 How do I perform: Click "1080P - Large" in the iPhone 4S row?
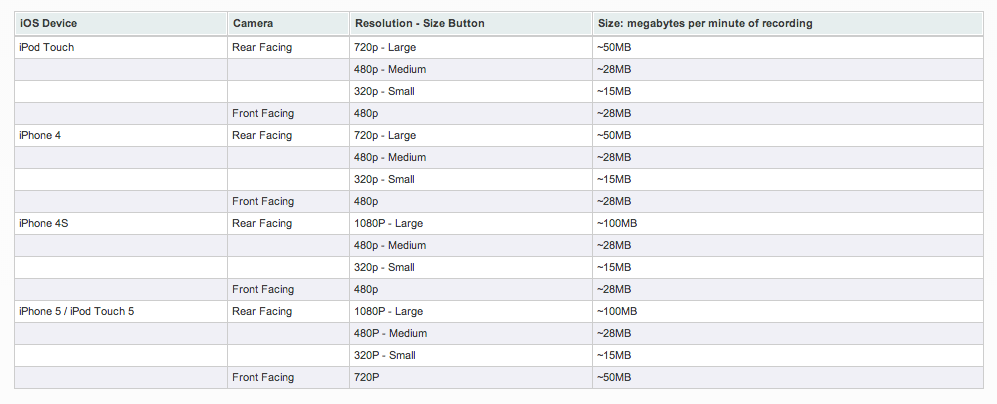389,223
